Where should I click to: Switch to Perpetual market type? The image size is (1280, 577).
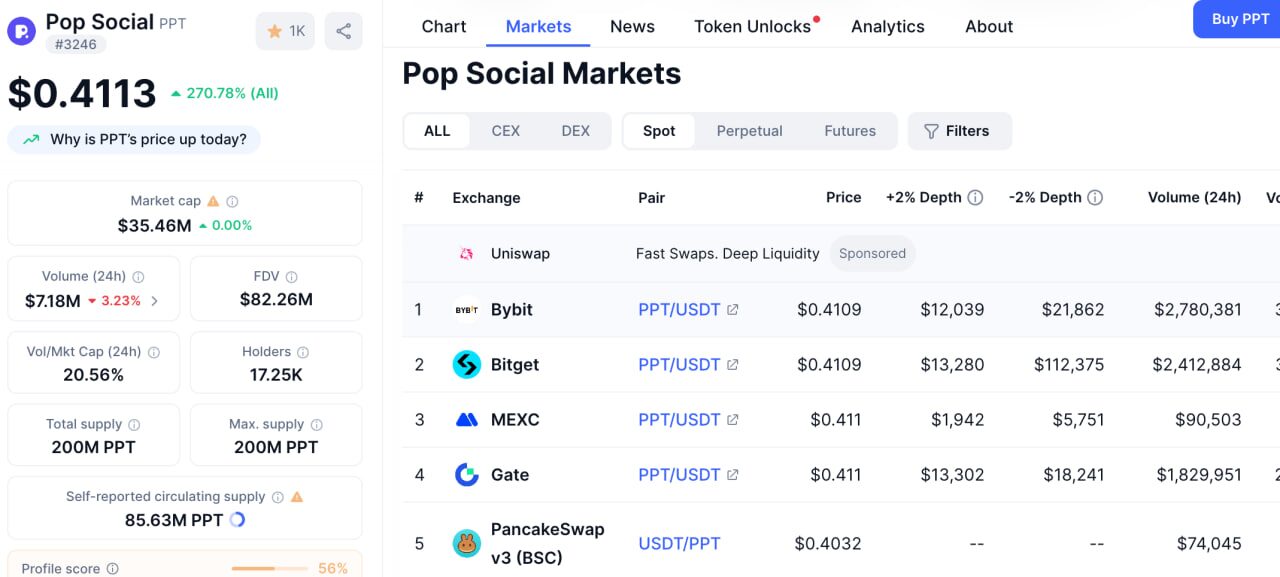749,131
